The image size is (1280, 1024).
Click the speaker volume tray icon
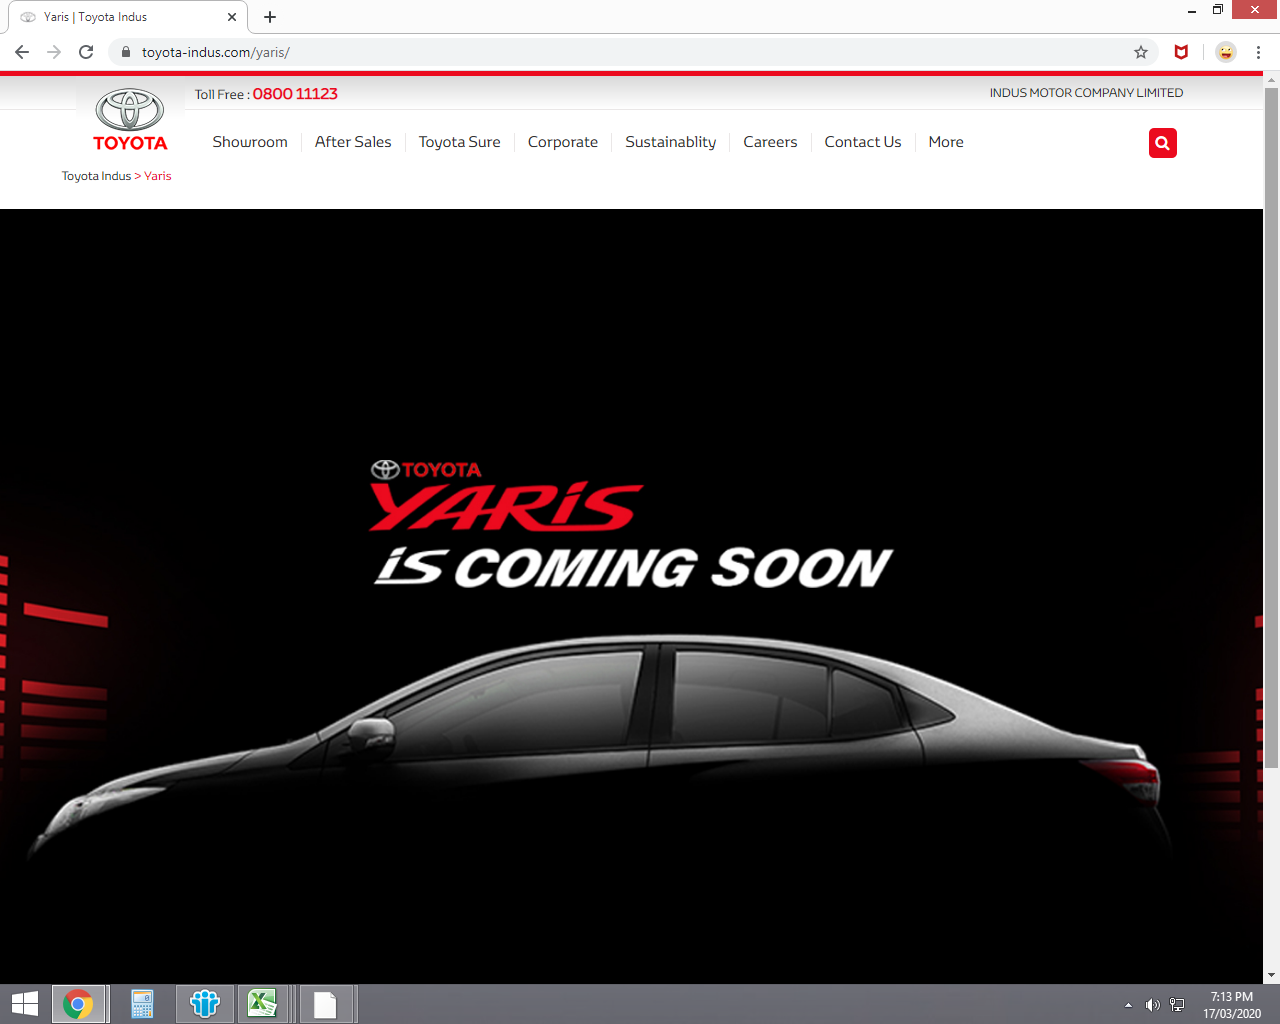point(1152,1005)
